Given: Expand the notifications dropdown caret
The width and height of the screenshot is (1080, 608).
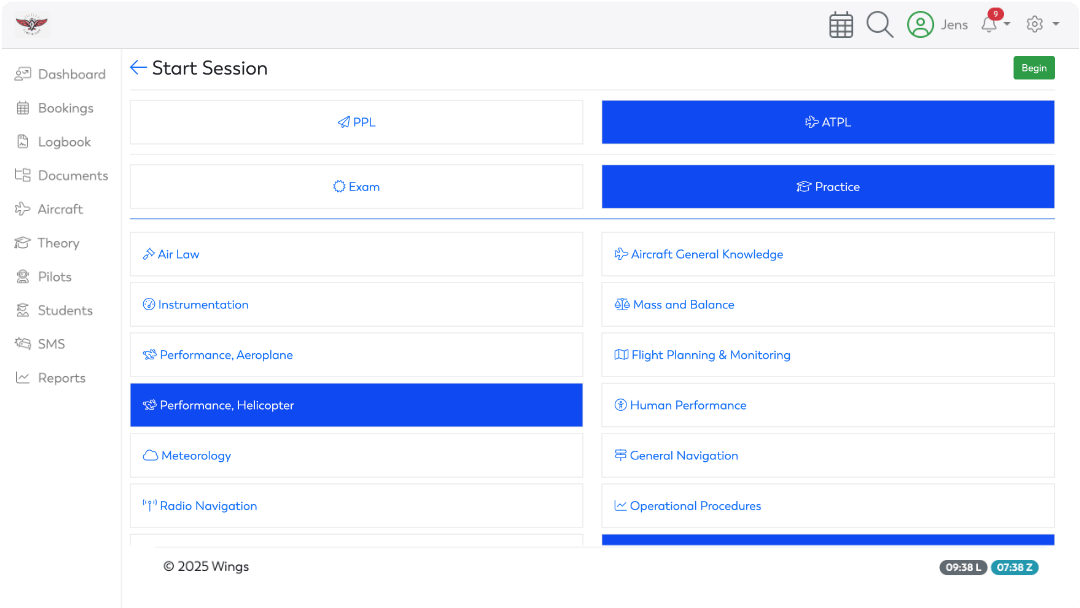Looking at the screenshot, I should (1007, 25).
